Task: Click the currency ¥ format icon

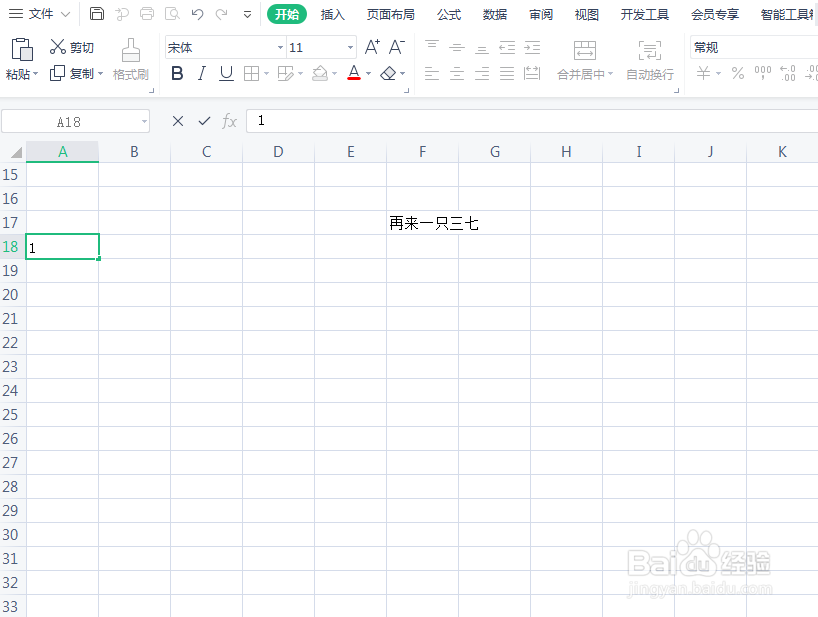Action: pyautogui.click(x=703, y=73)
